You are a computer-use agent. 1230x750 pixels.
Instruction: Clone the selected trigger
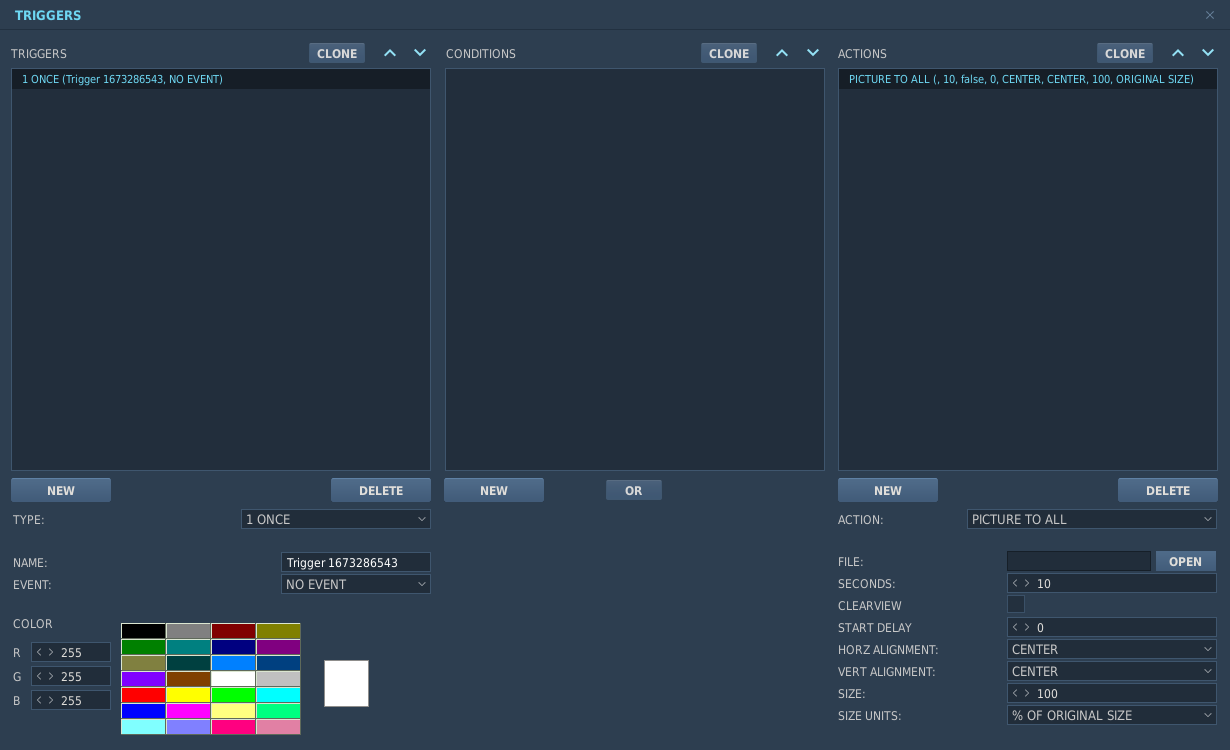pos(337,53)
